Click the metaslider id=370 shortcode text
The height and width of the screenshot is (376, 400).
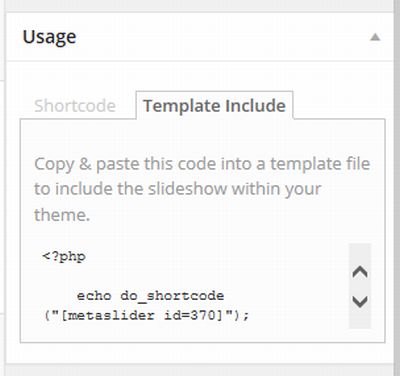[x=146, y=315]
